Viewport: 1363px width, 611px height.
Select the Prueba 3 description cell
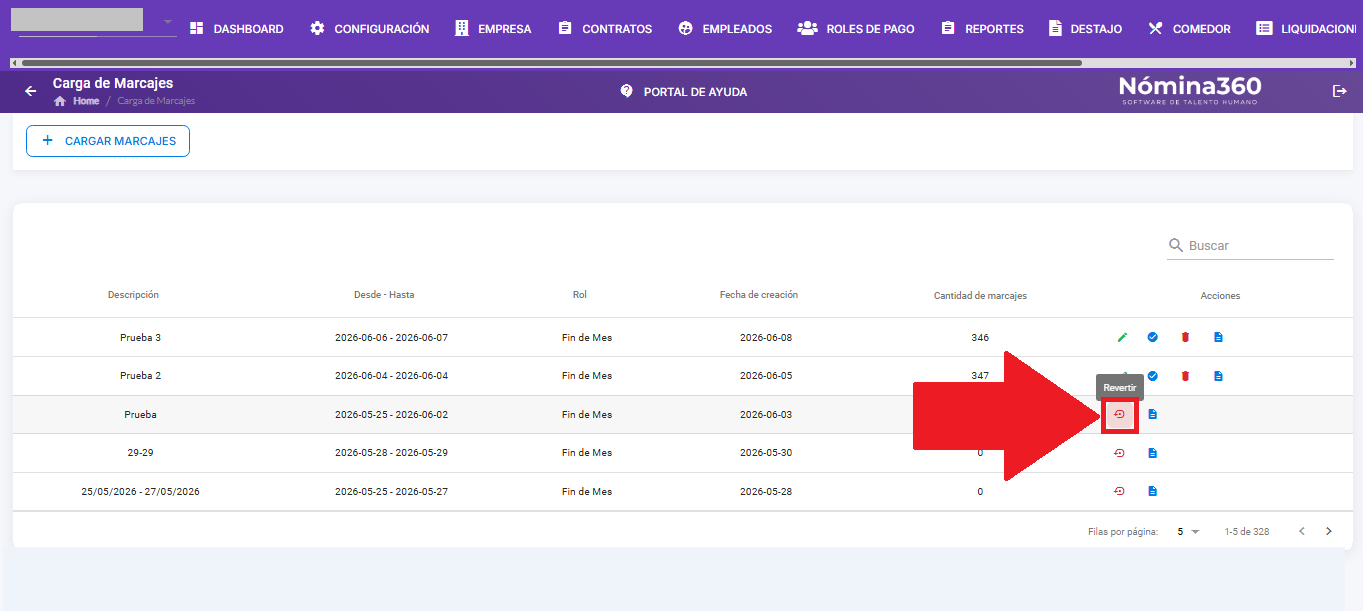pyautogui.click(x=140, y=337)
